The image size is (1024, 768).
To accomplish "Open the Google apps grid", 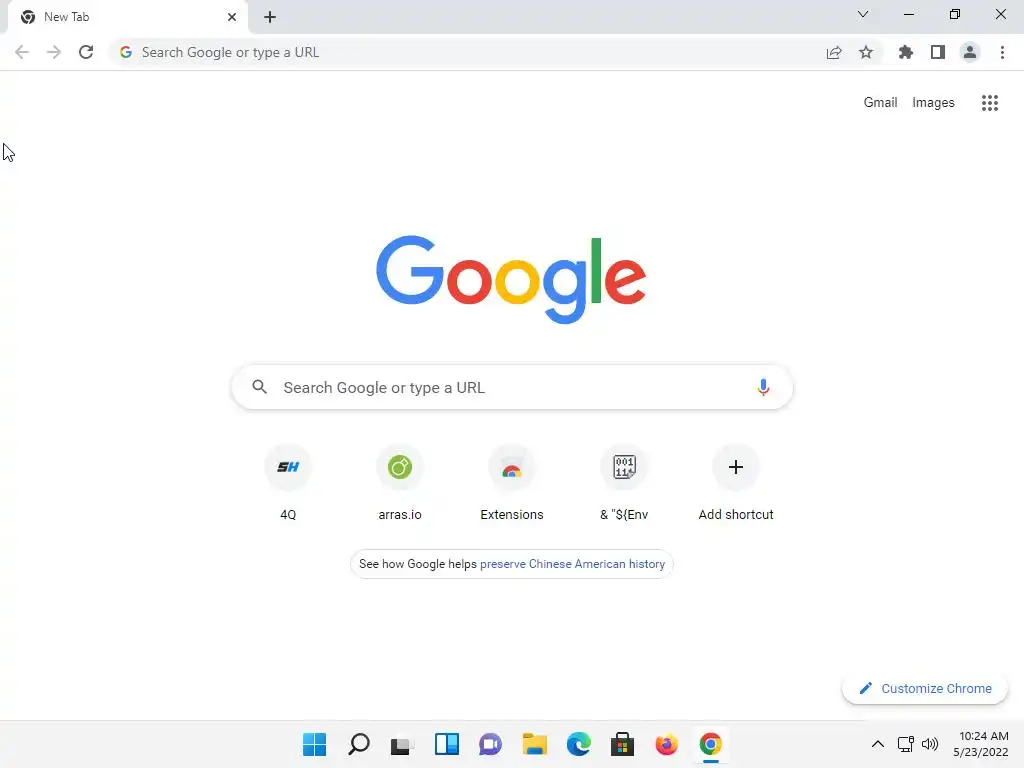I will (x=990, y=103).
